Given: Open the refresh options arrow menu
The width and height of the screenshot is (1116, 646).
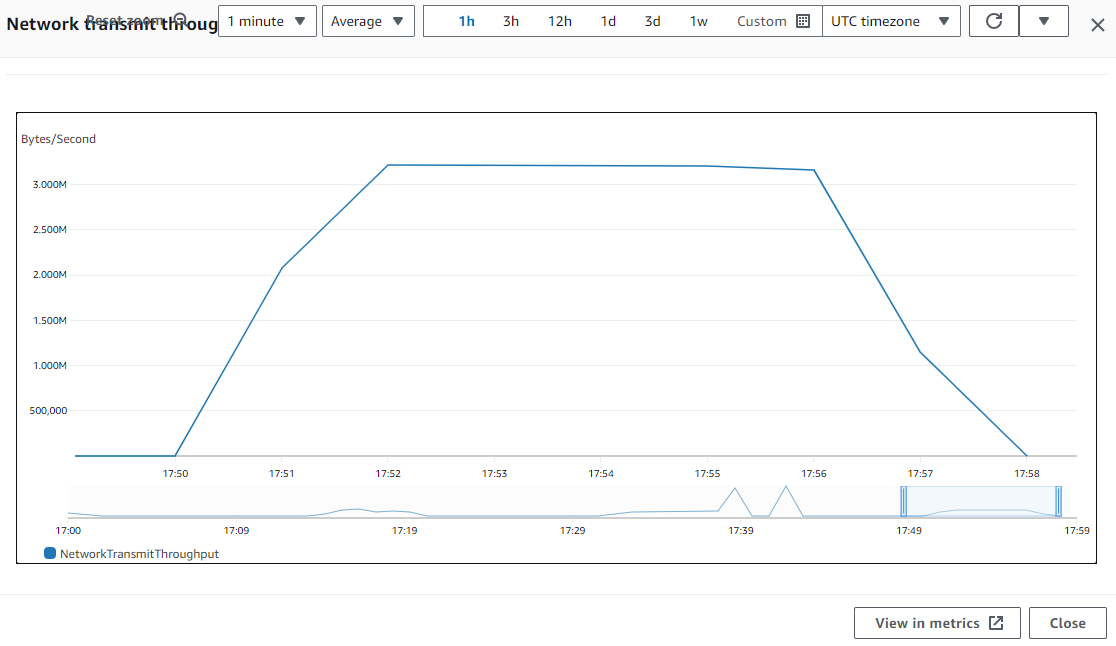Looking at the screenshot, I should (x=1043, y=21).
